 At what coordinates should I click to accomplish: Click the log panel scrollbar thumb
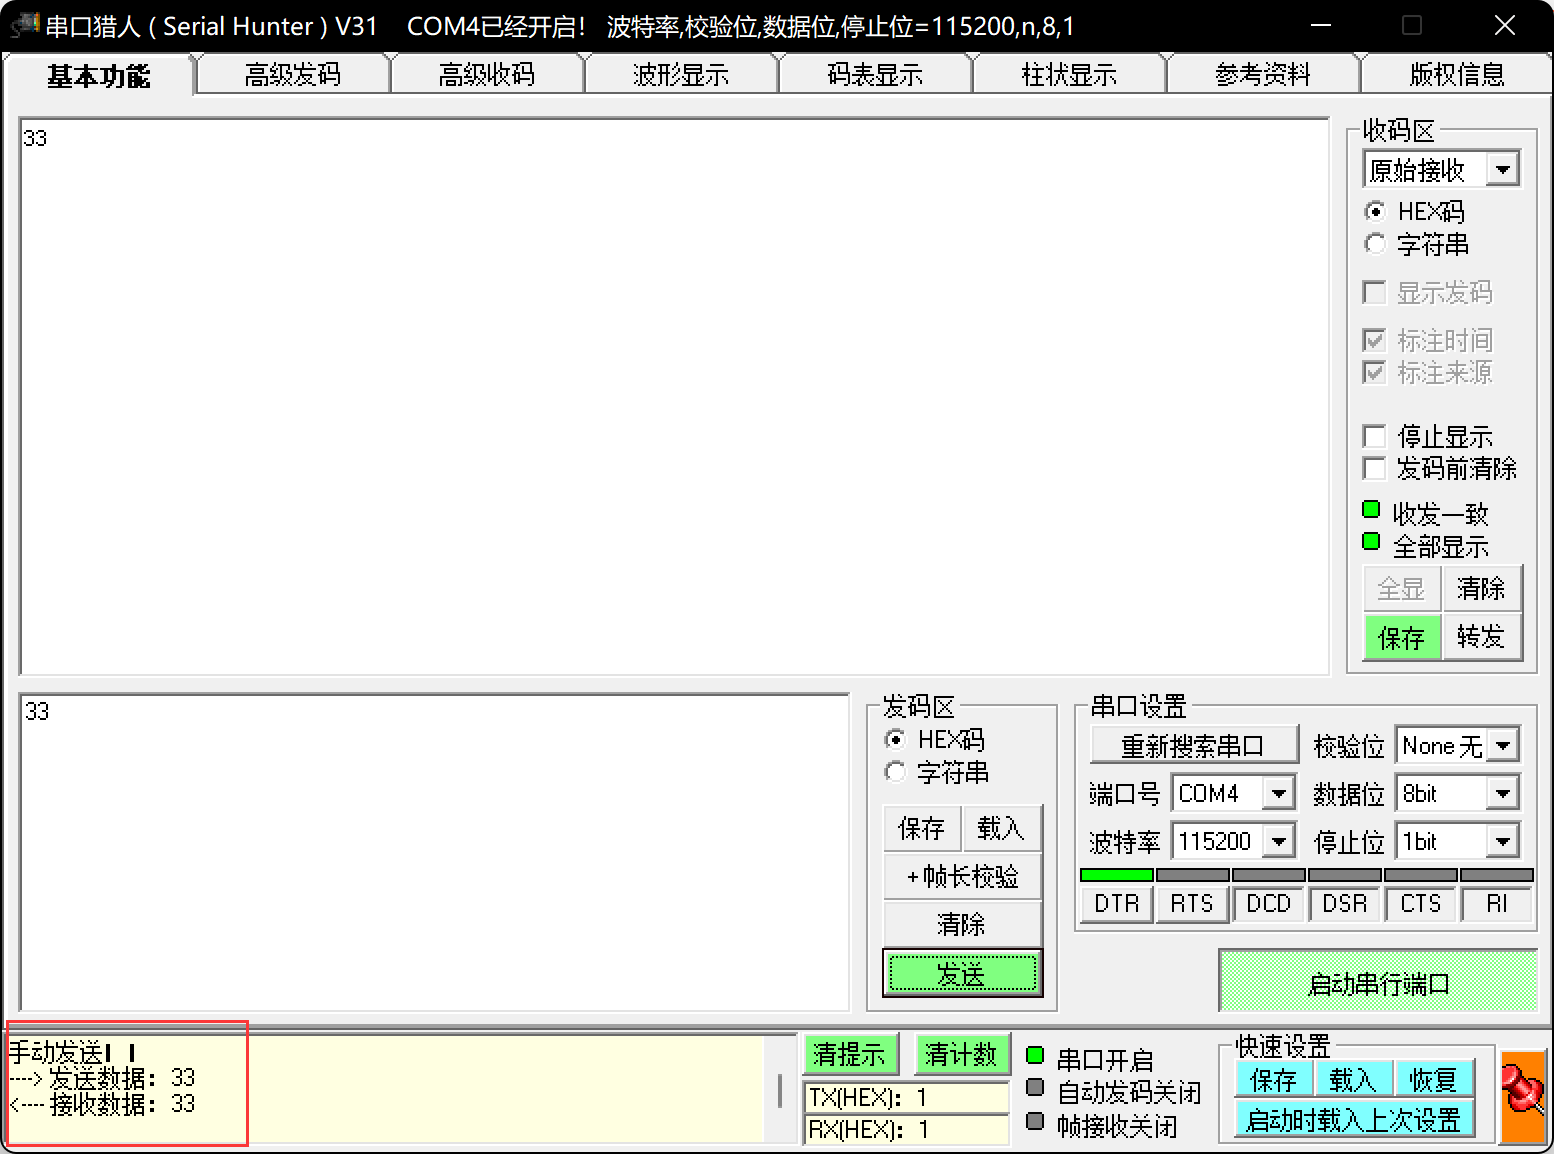tap(780, 1090)
